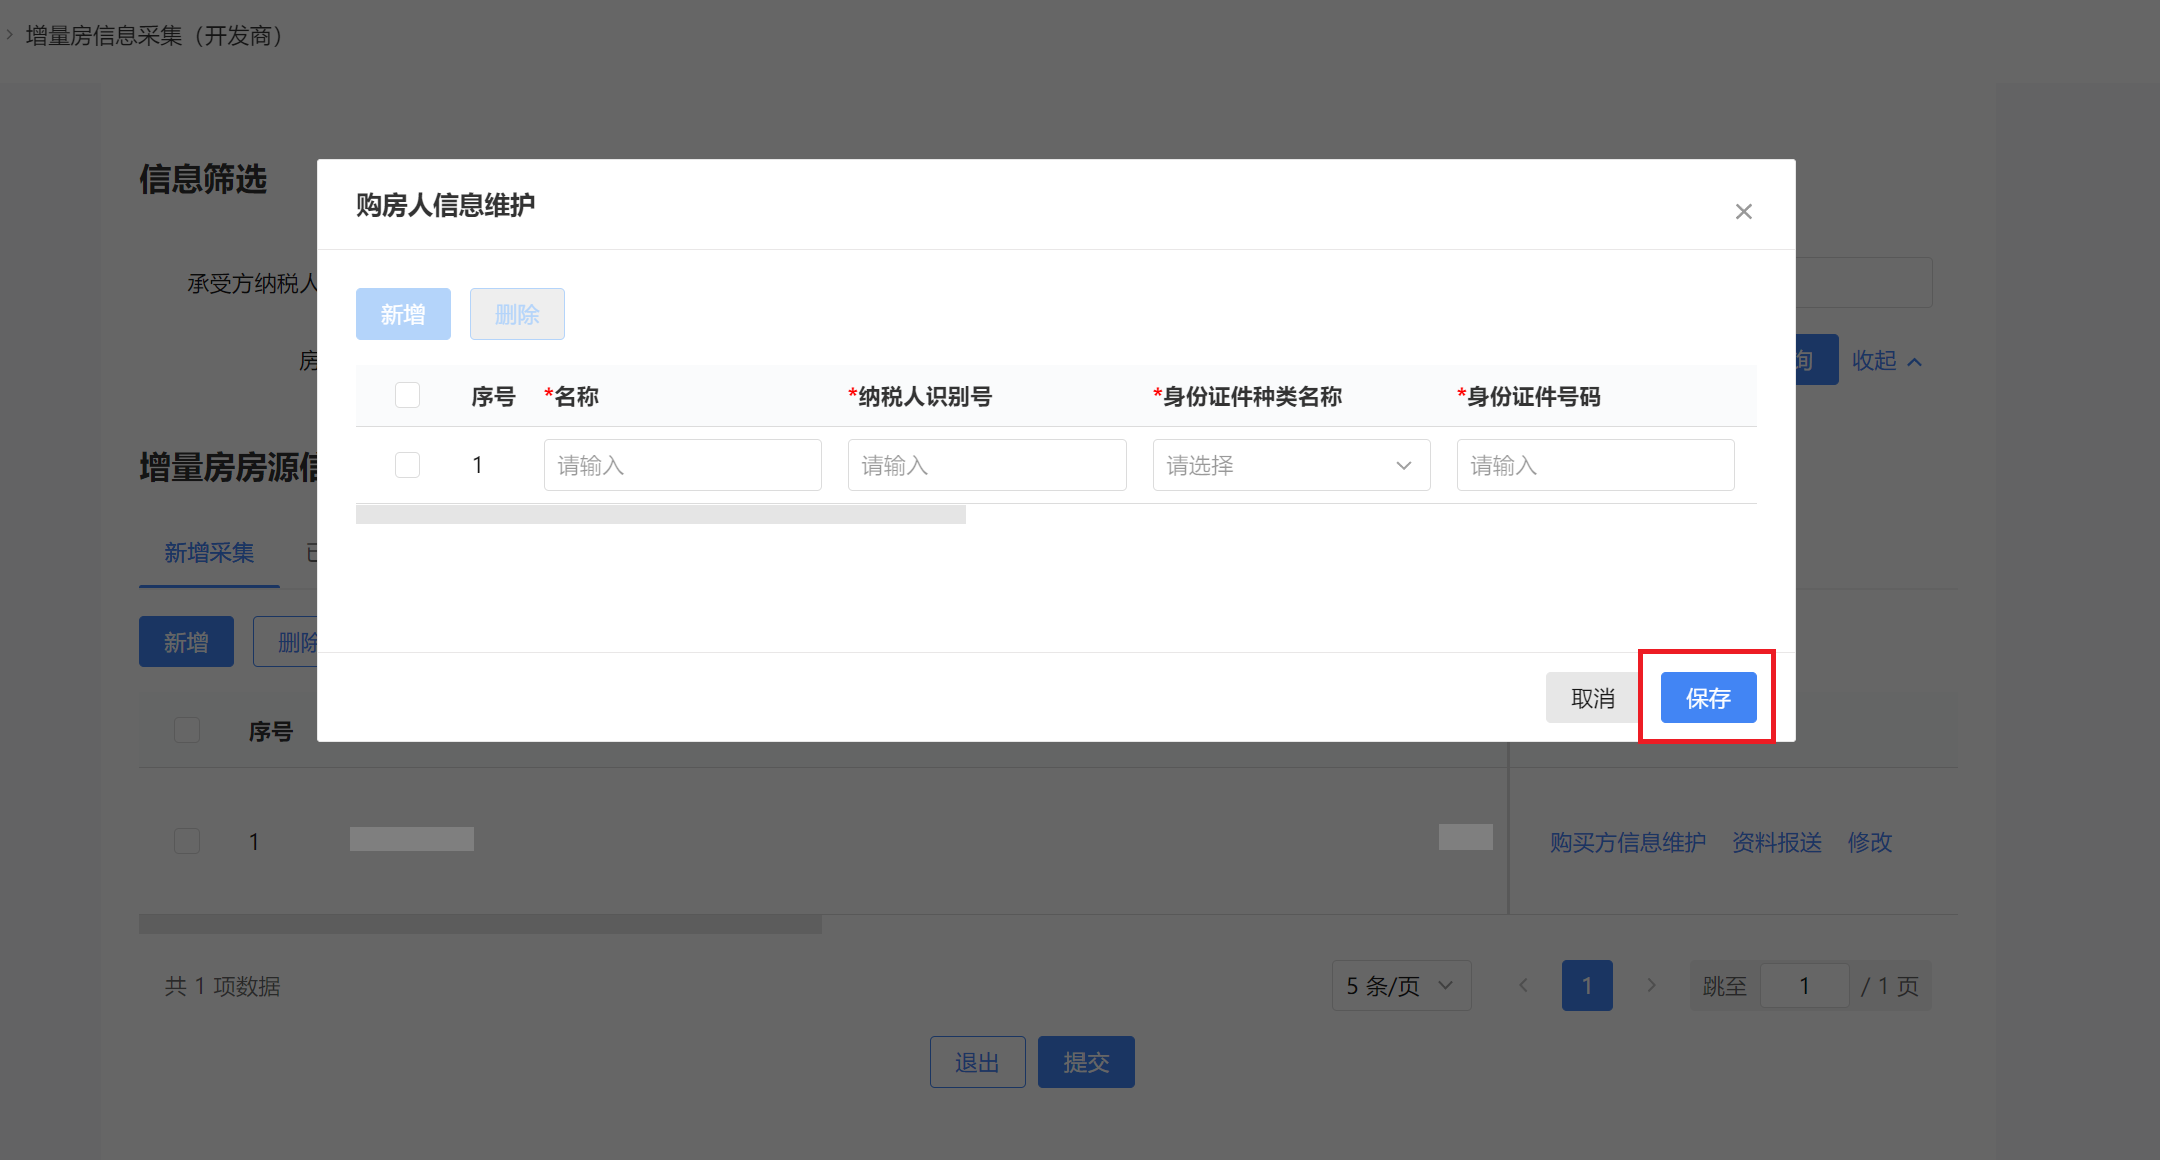Open the 5 条/页 page size dropdown
2160x1160 pixels.
[1400, 986]
